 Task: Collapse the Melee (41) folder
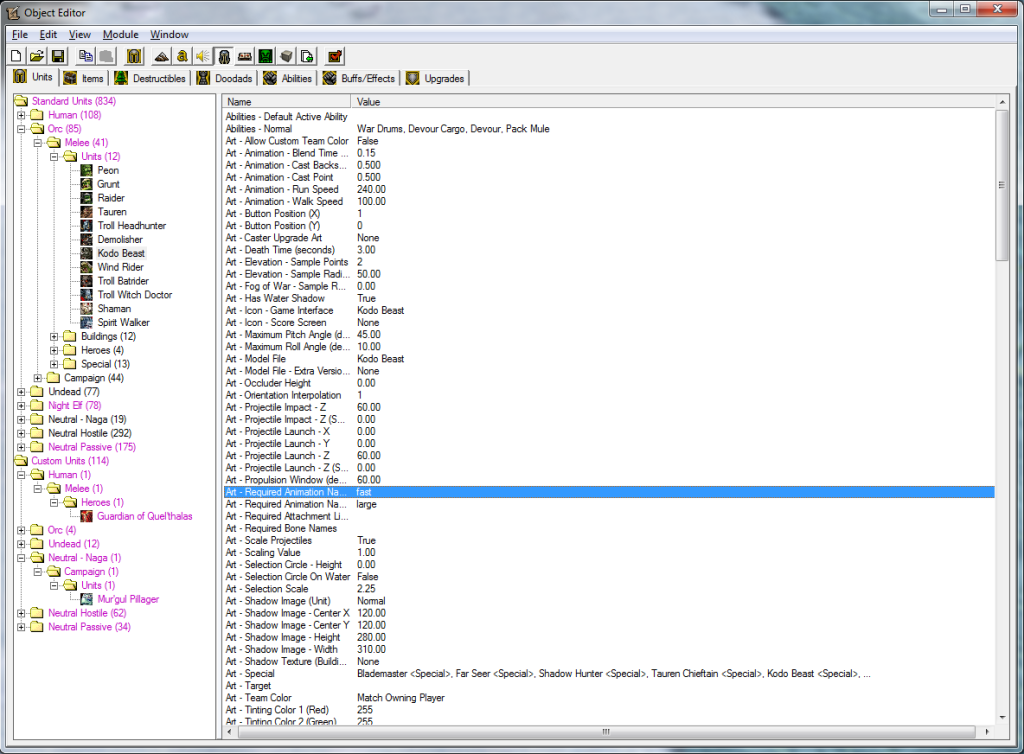click(x=38, y=142)
